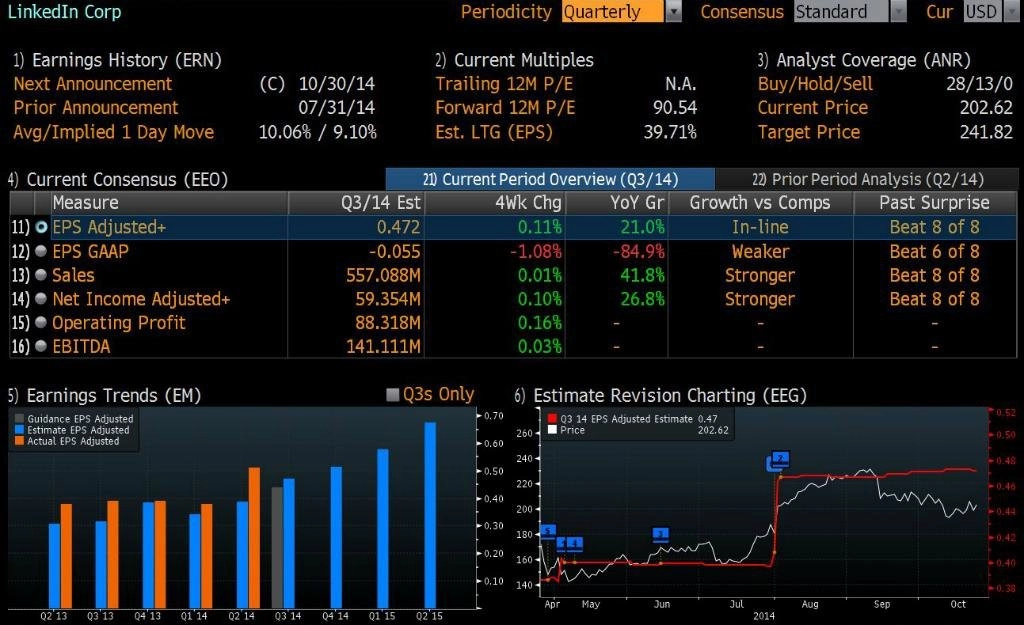Viewport: 1024px width, 625px height.
Task: Click the blue Estimate EPS Adjusted legend swatch
Action: tap(19, 430)
